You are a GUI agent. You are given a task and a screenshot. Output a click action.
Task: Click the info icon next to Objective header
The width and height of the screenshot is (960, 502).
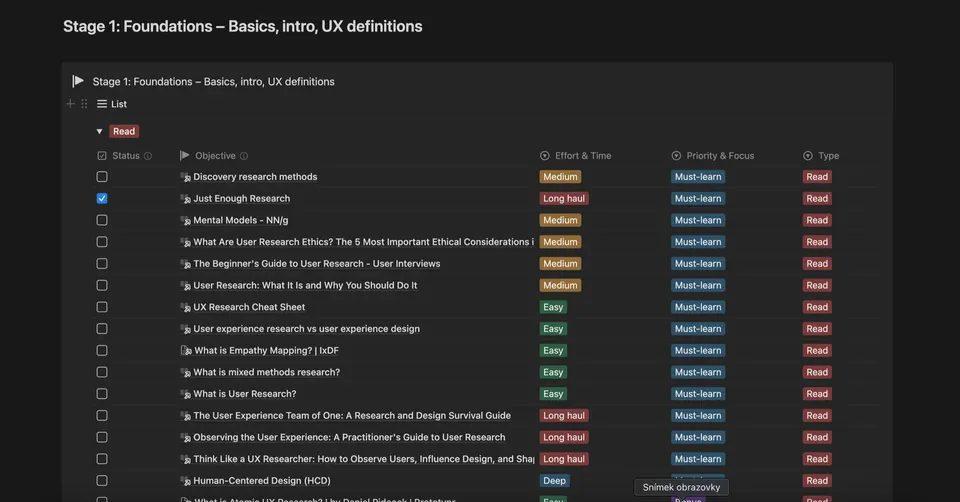(x=244, y=156)
